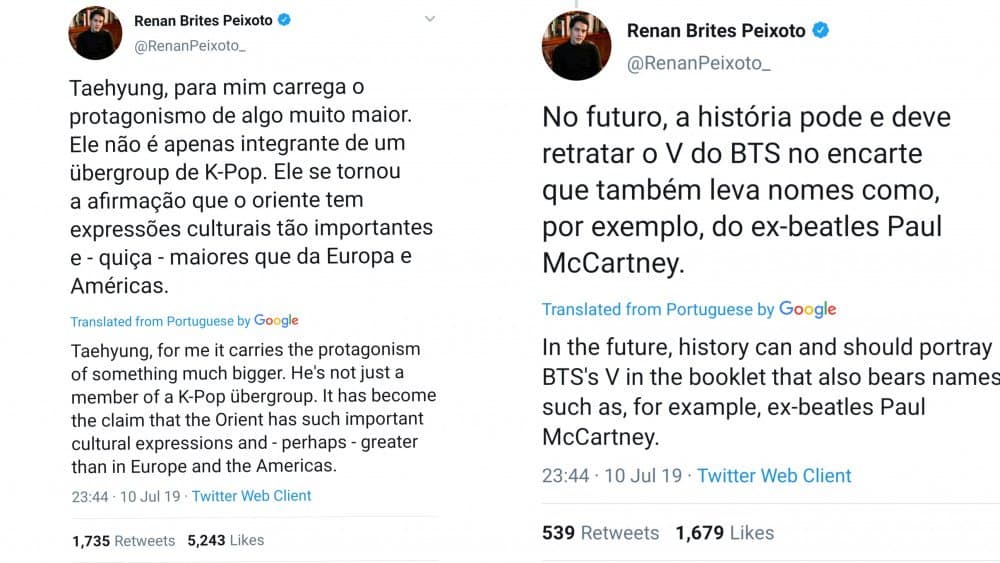The height and width of the screenshot is (563, 1000).
Task: Open the Twitter Web Client link on the left tweet
Action: pyautogui.click(x=251, y=496)
